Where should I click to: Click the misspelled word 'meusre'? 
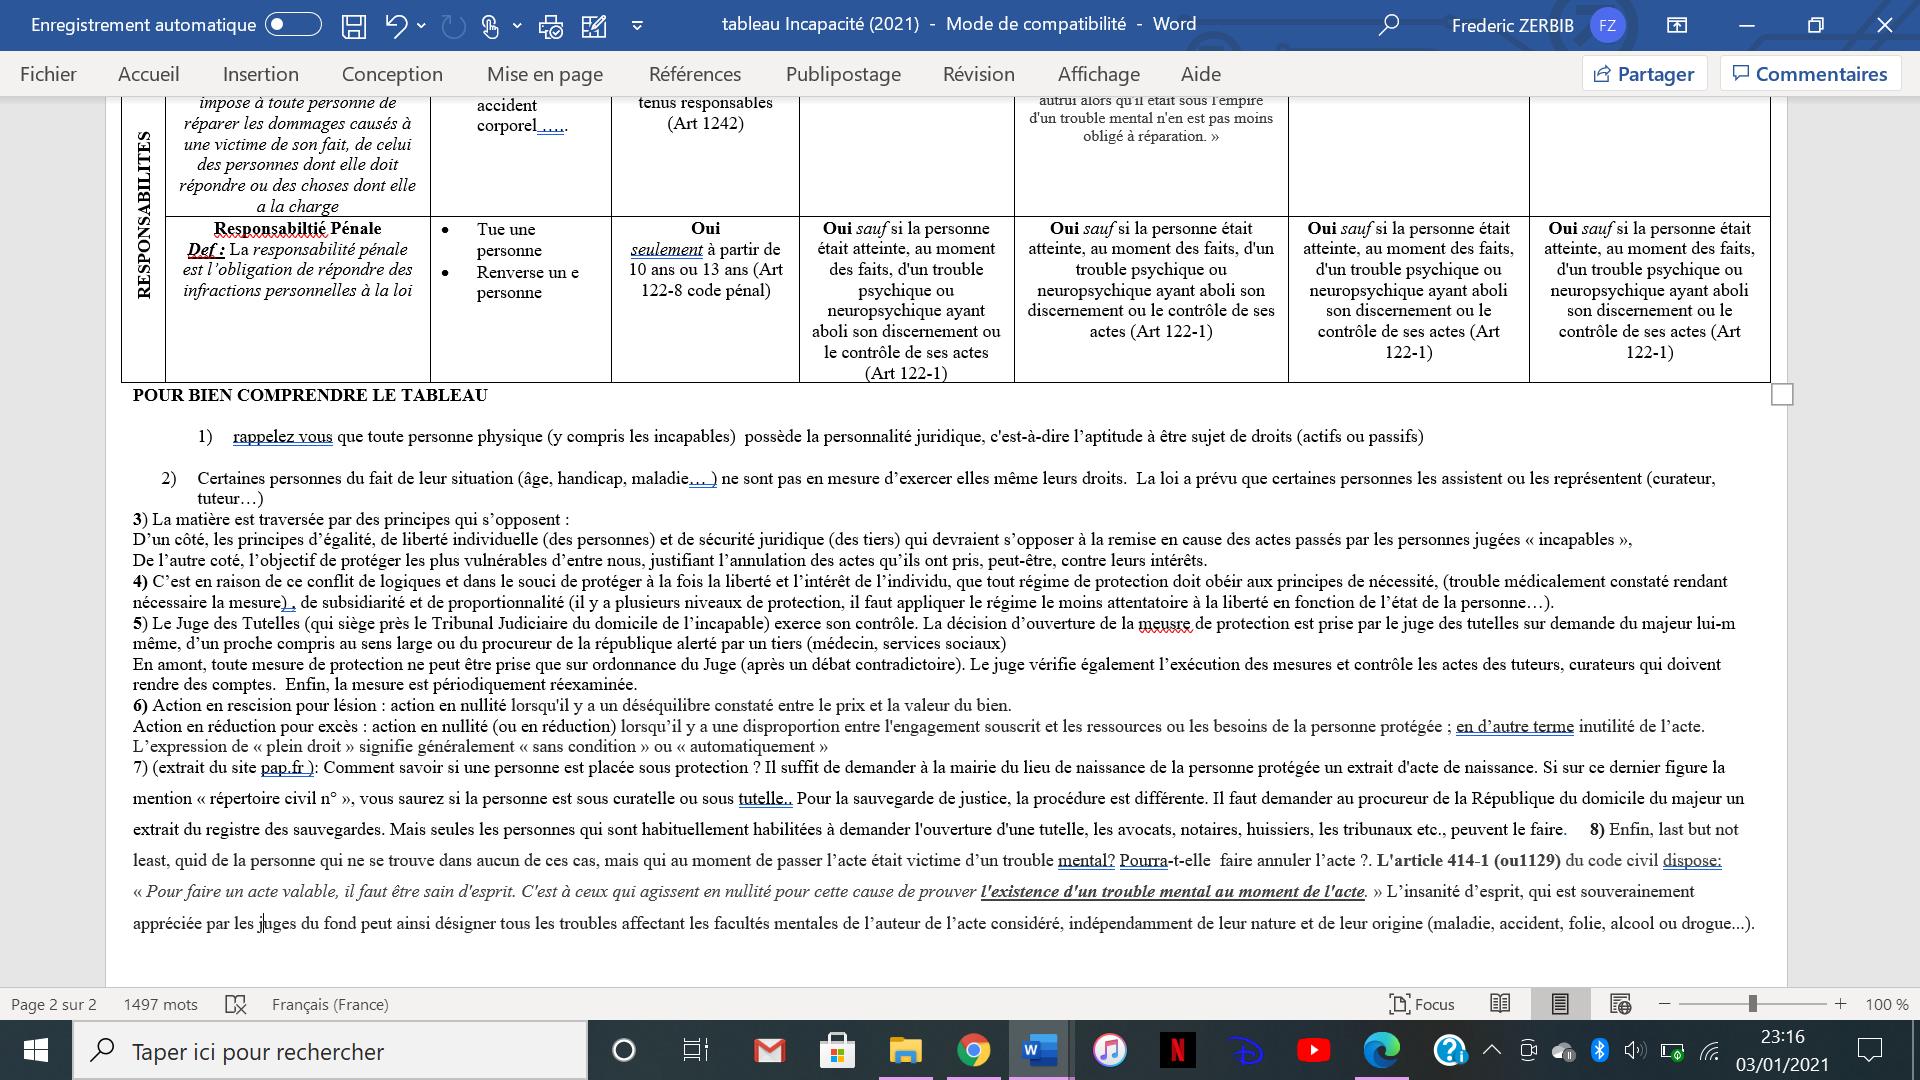[1166, 623]
